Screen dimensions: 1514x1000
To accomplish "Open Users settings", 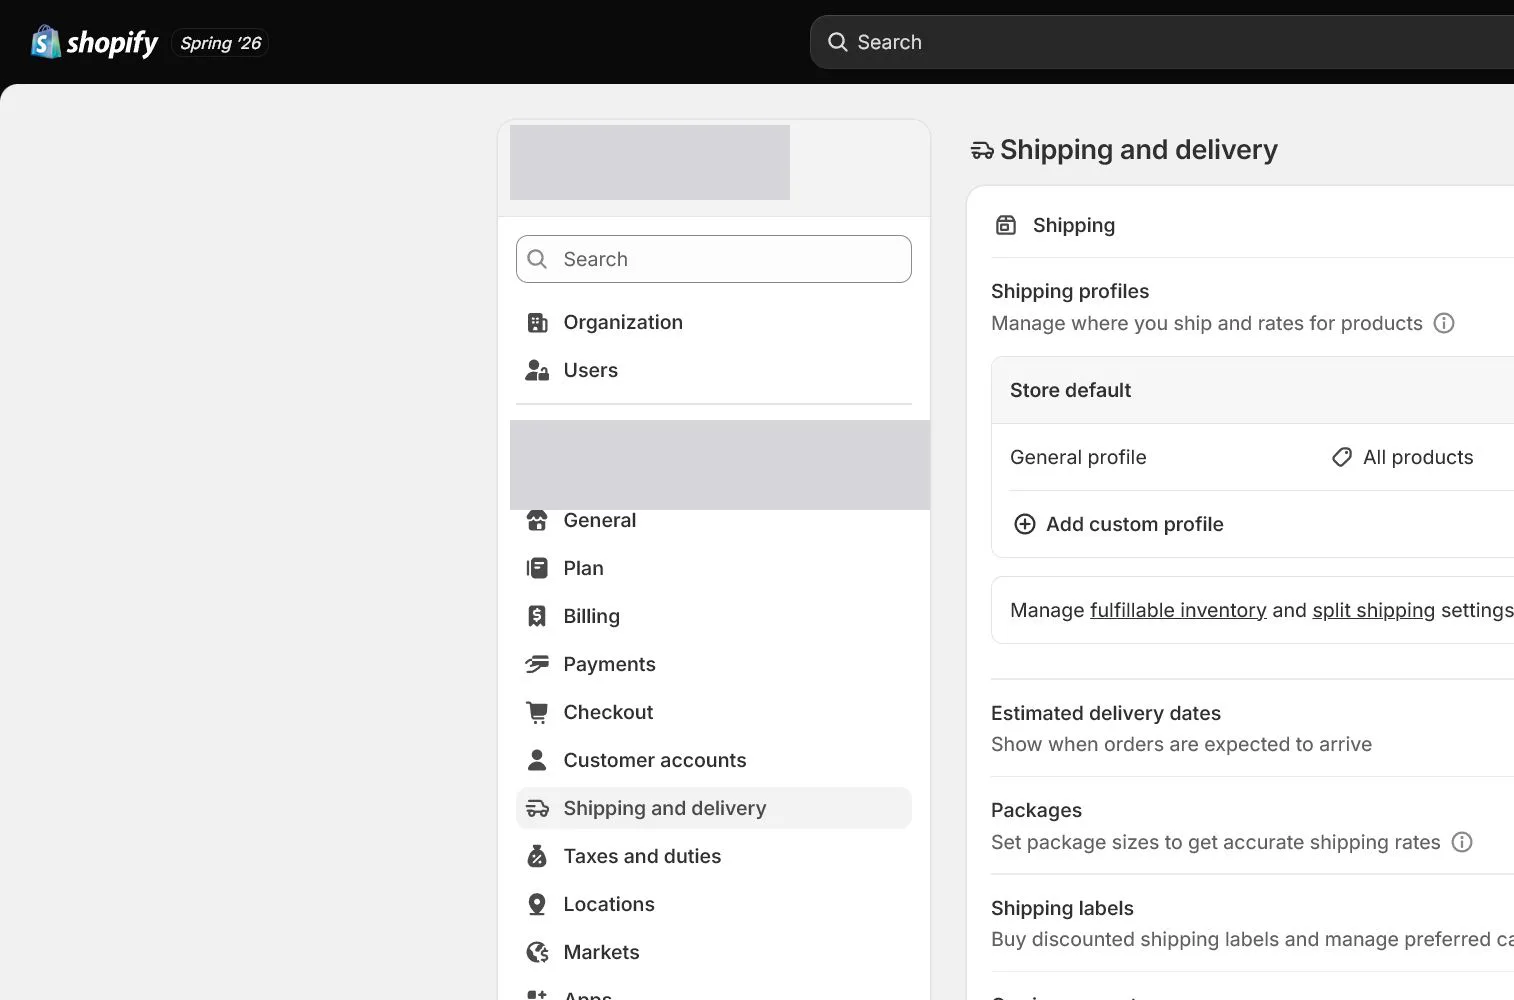I will [714, 370].
